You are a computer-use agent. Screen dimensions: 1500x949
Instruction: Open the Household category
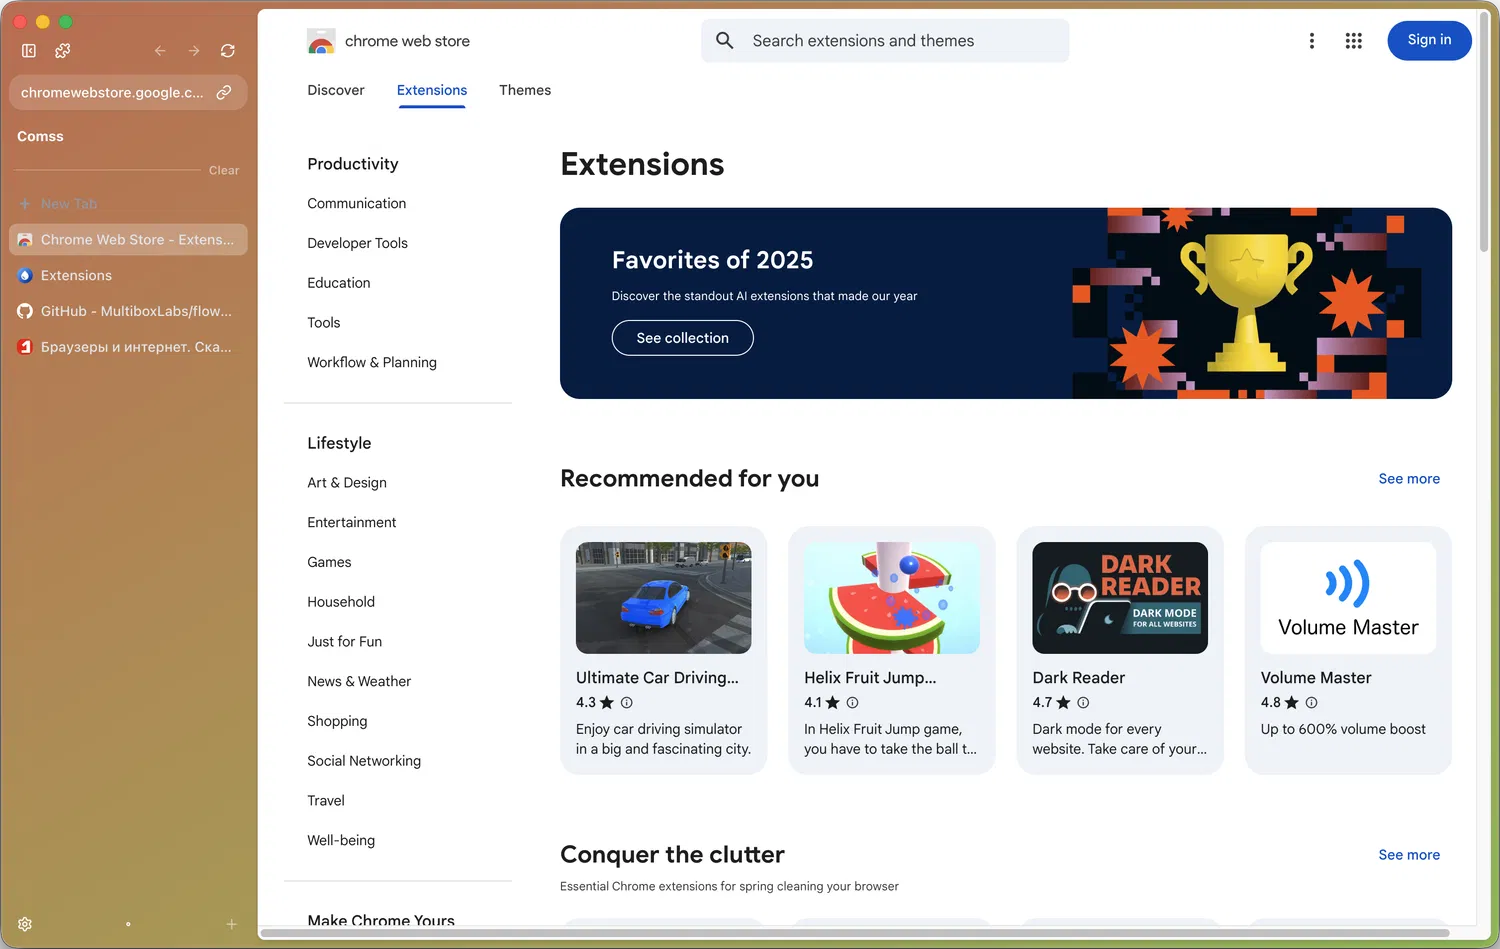click(x=341, y=602)
